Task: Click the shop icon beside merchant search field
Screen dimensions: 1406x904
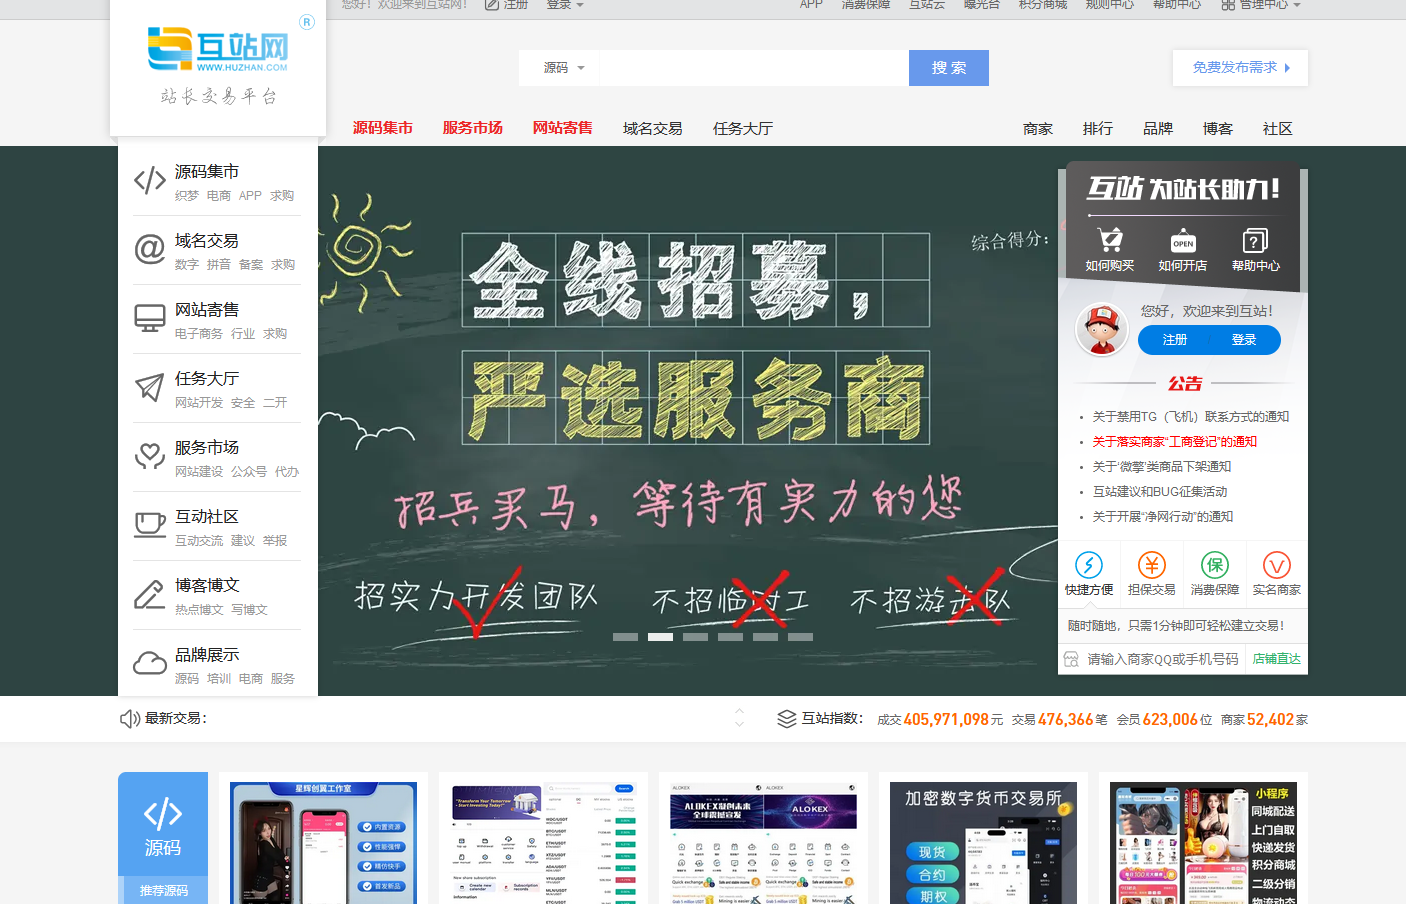Action: 1071,659
